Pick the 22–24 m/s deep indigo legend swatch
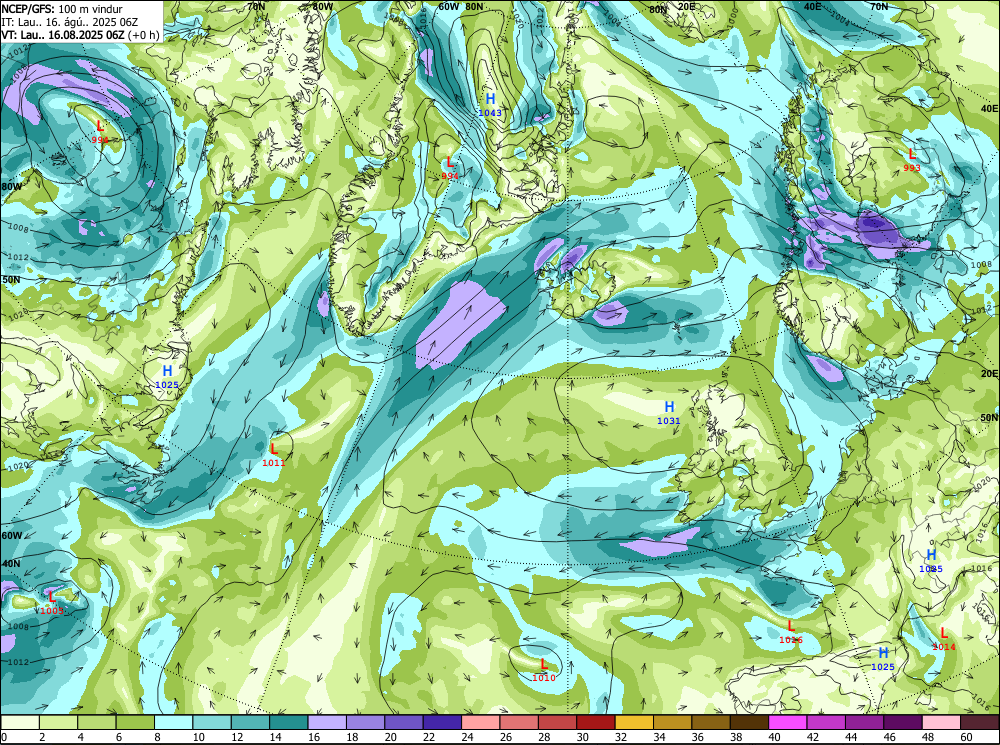Screen dimensions: 1000x745 [443, 722]
